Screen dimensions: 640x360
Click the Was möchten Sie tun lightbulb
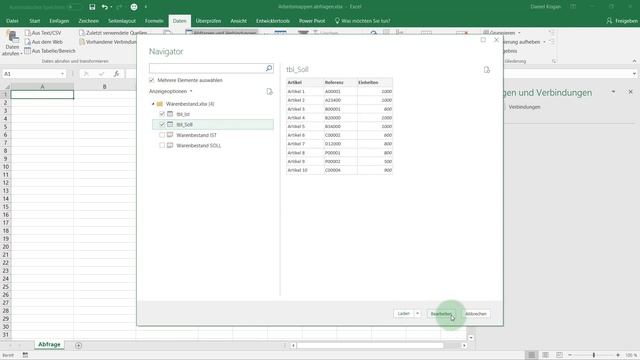337,21
